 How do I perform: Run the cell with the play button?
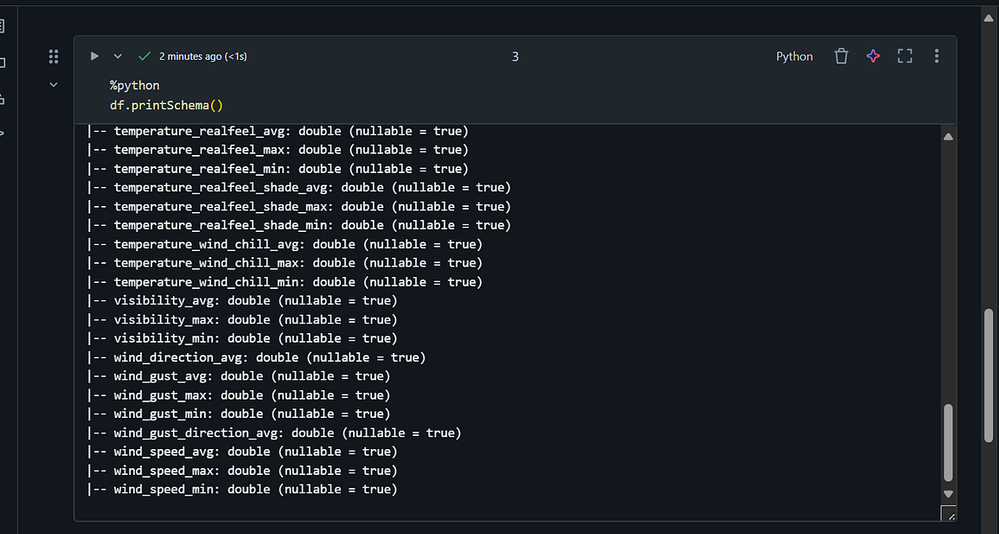[x=95, y=57]
